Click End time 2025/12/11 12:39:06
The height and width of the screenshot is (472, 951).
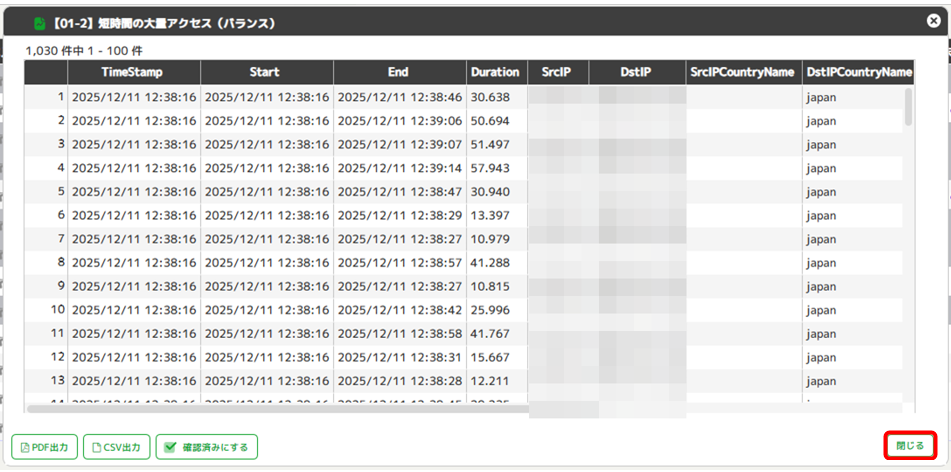pos(400,121)
